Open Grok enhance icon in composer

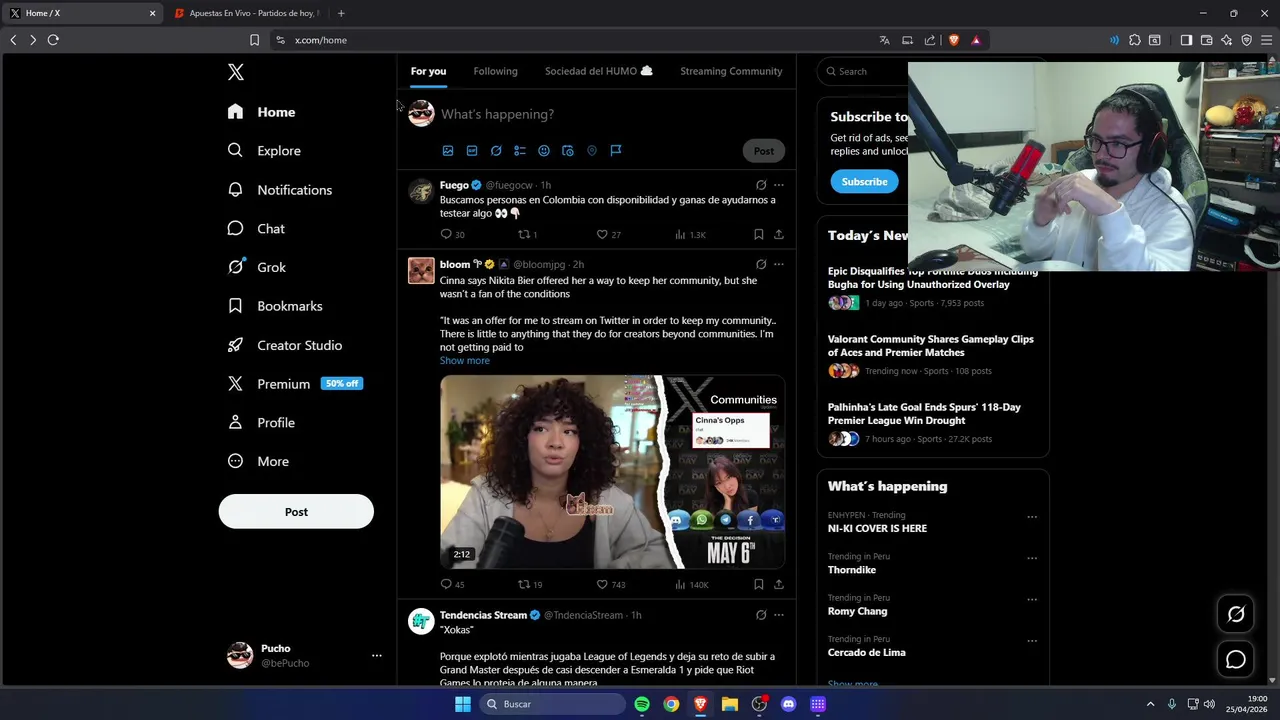point(496,150)
